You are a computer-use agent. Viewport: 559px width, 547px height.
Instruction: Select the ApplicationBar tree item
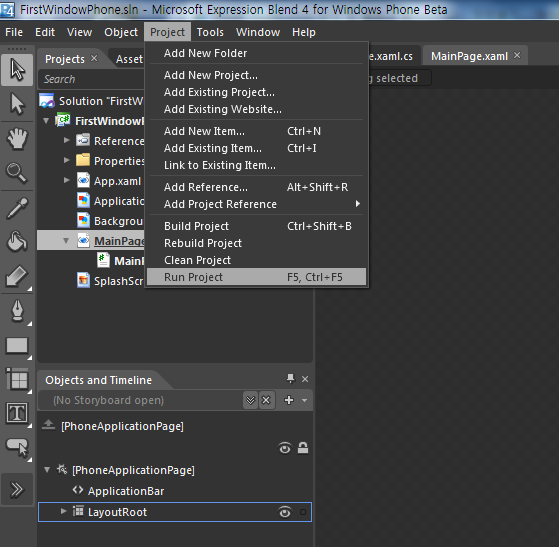(x=125, y=491)
